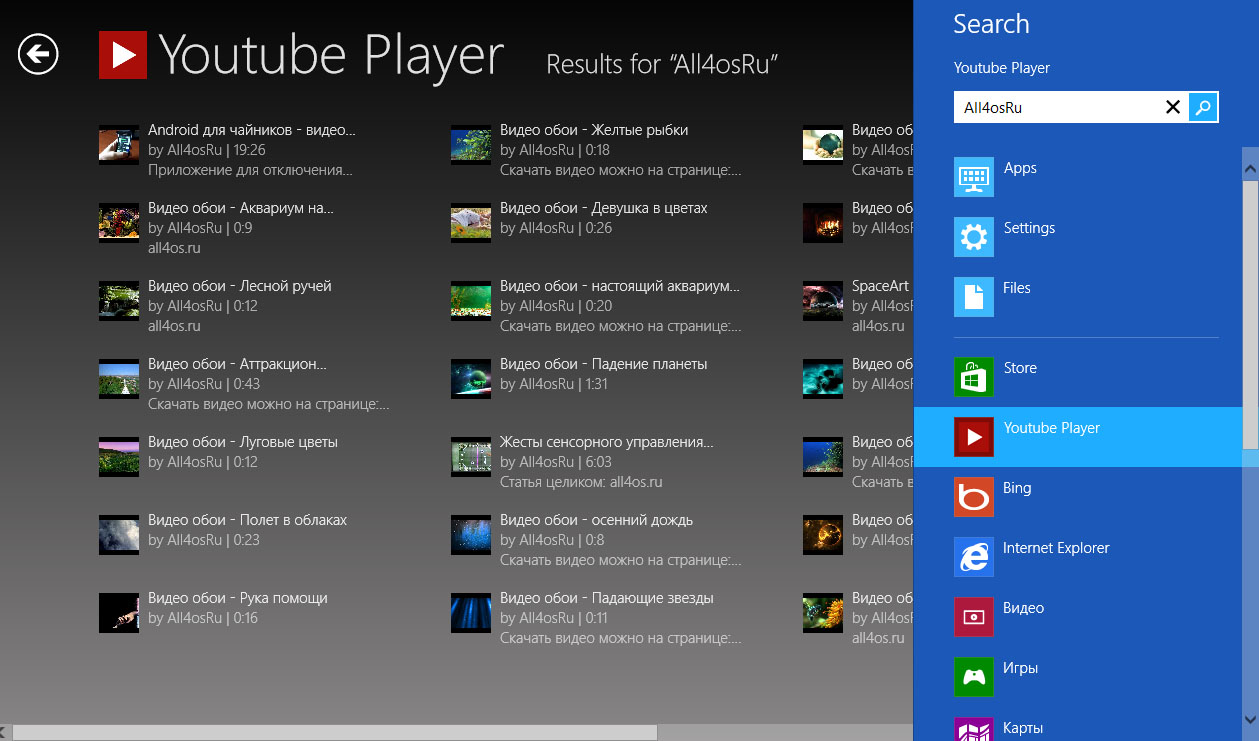Choose Игры app icon in search list
This screenshot has height=741, width=1259.
click(973, 677)
